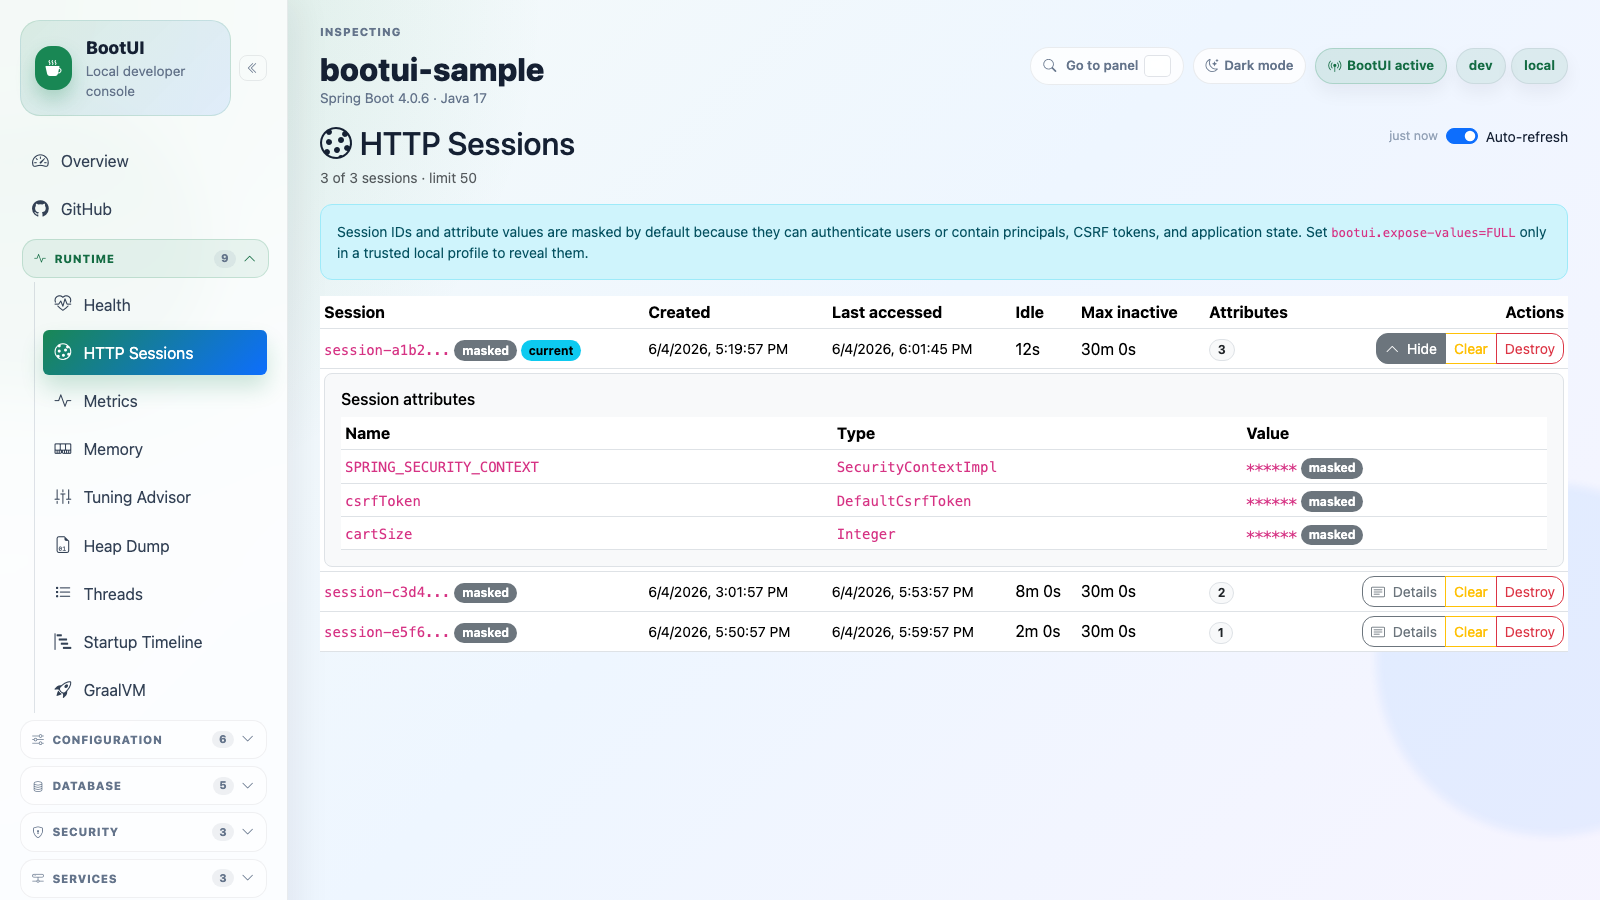This screenshot has height=900, width=1600.
Task: Click the BootUI coffee cup logo
Action: [x=53, y=68]
